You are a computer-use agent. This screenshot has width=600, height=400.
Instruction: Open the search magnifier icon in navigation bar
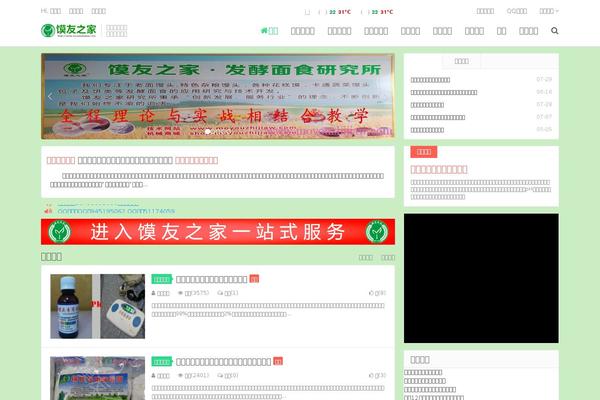click(554, 31)
